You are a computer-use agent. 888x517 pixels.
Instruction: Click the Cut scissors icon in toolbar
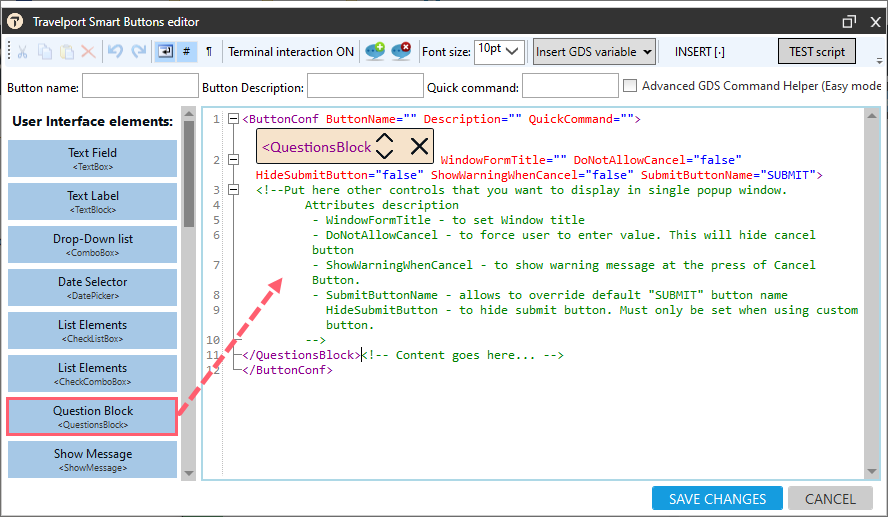click(24, 52)
